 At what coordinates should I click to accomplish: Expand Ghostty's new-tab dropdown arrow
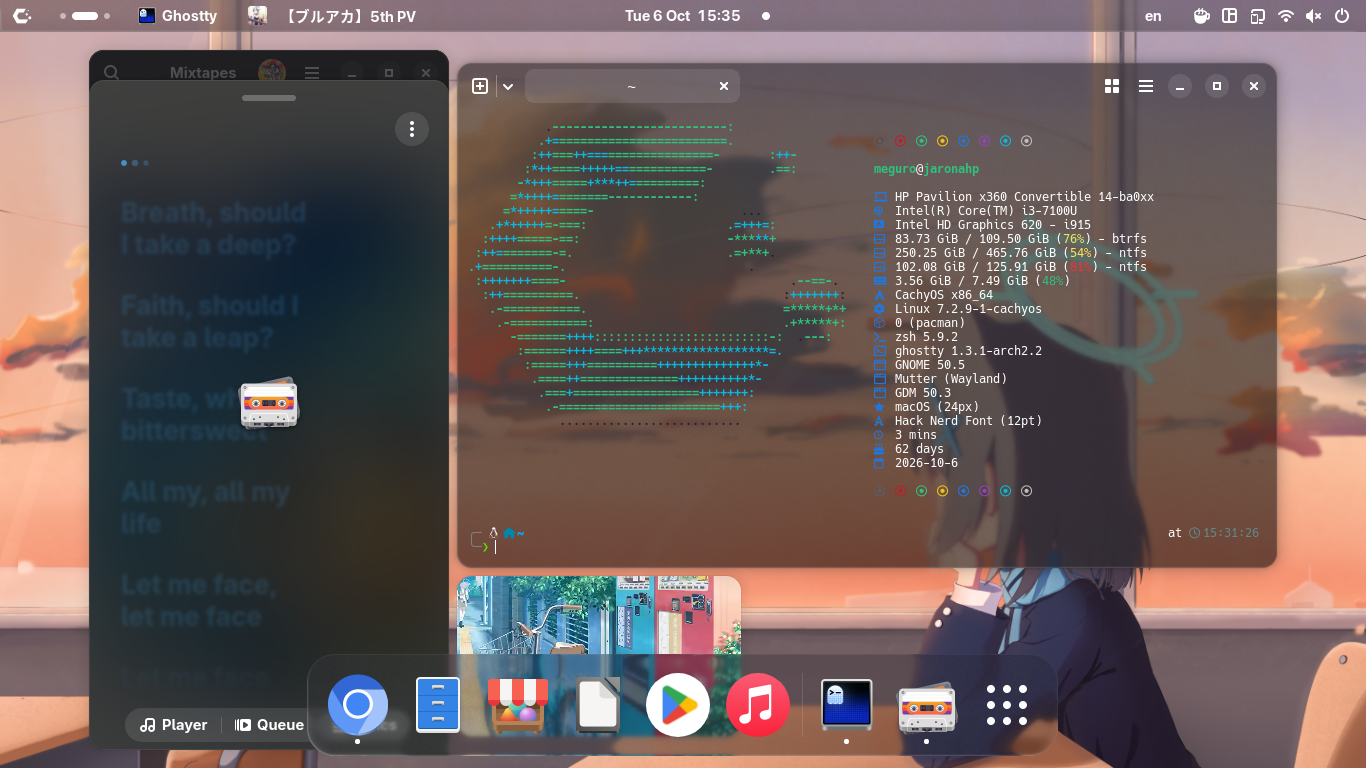508,86
